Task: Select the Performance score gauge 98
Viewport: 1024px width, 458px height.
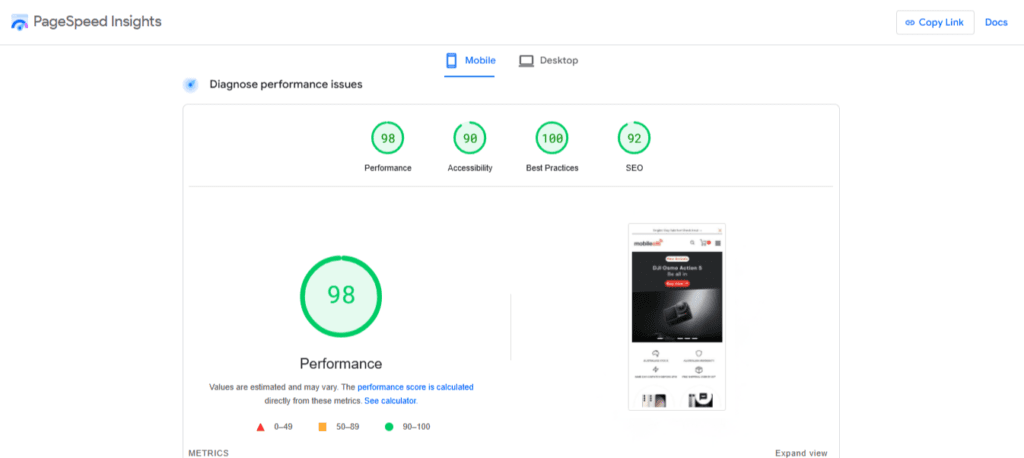Action: tap(387, 138)
